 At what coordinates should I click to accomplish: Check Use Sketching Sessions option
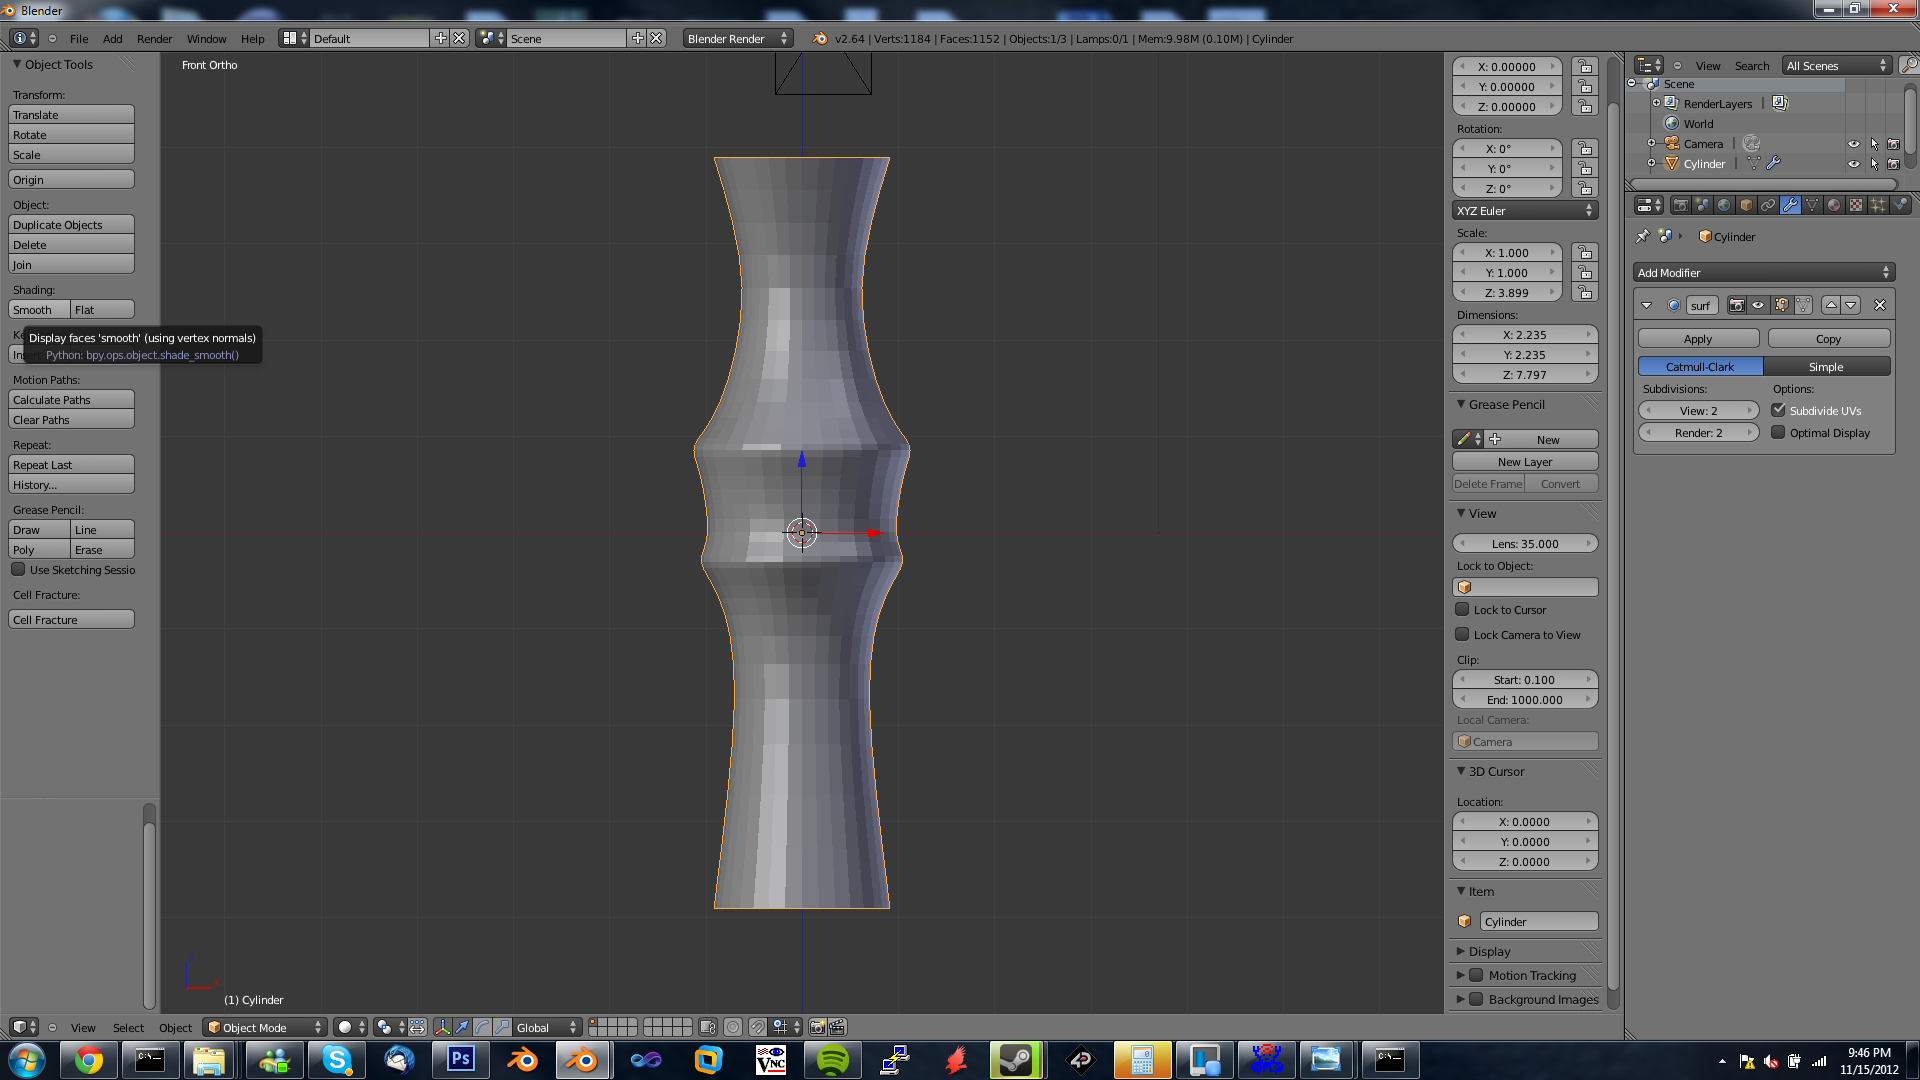point(18,569)
